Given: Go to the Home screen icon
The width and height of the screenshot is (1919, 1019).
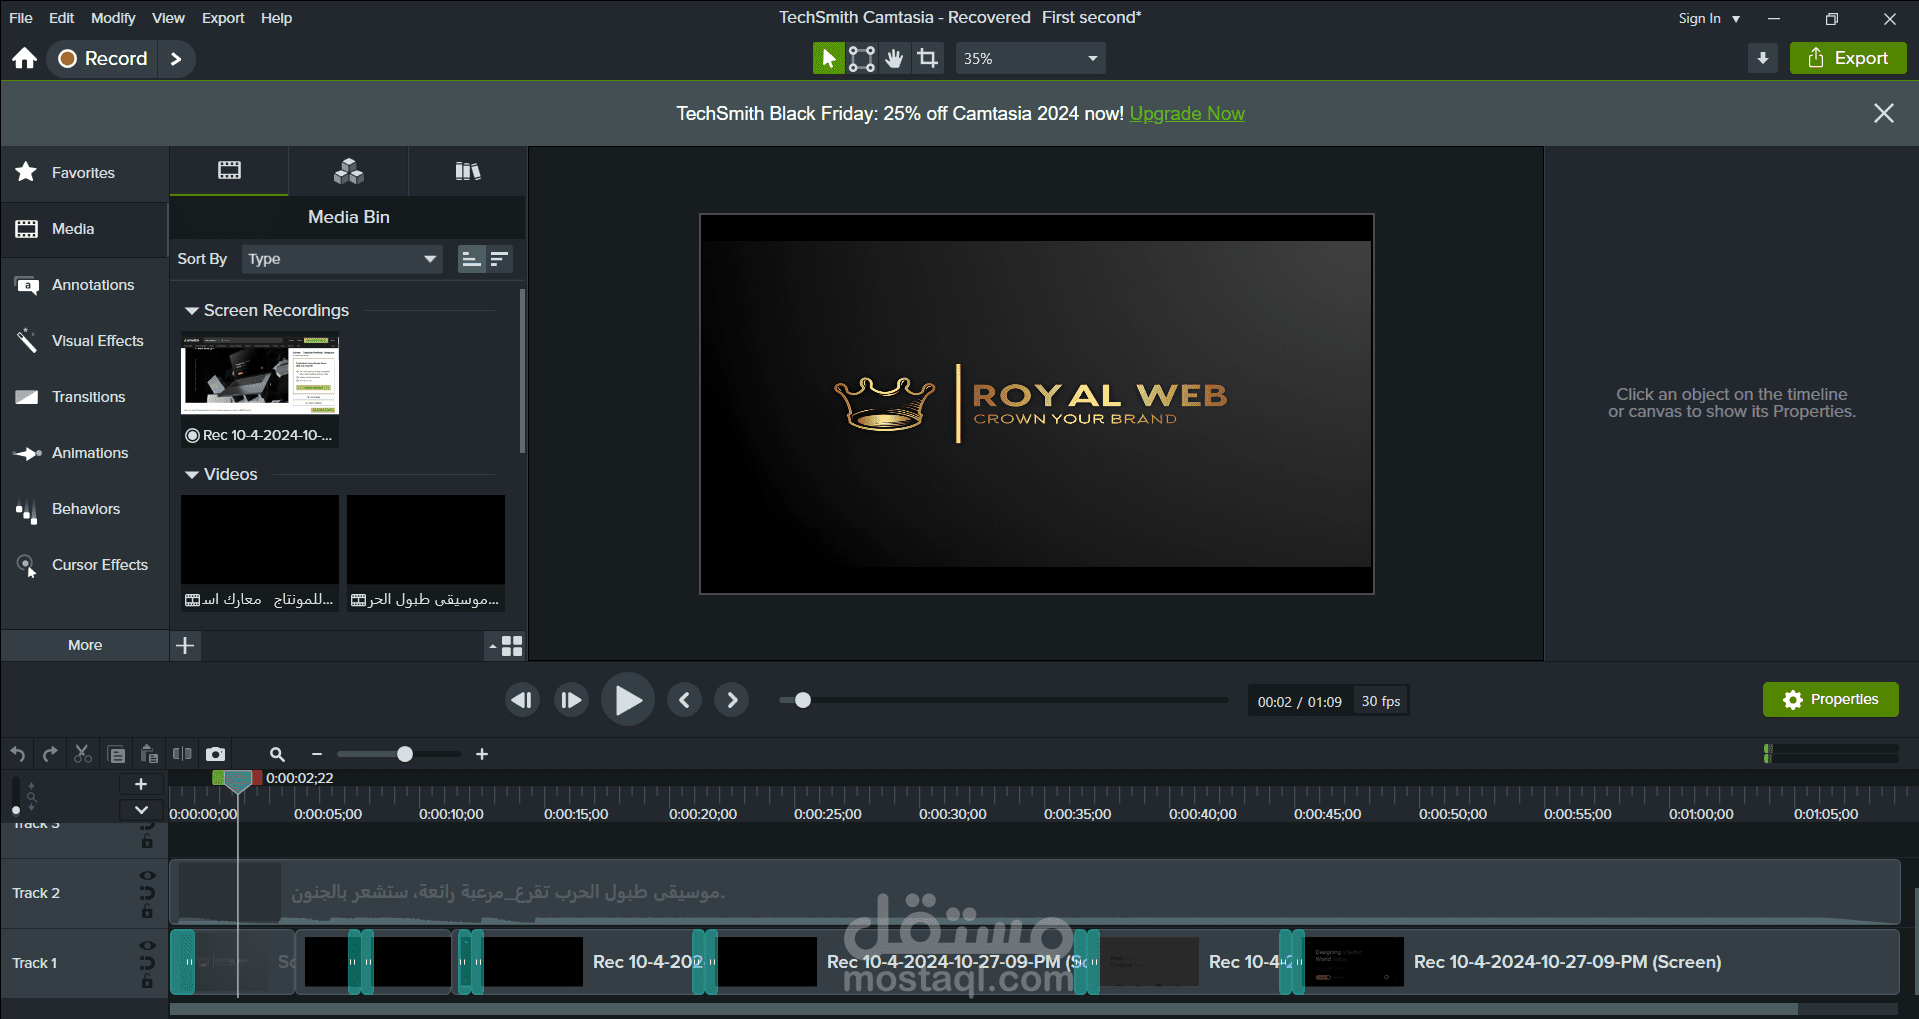Looking at the screenshot, I should point(25,58).
